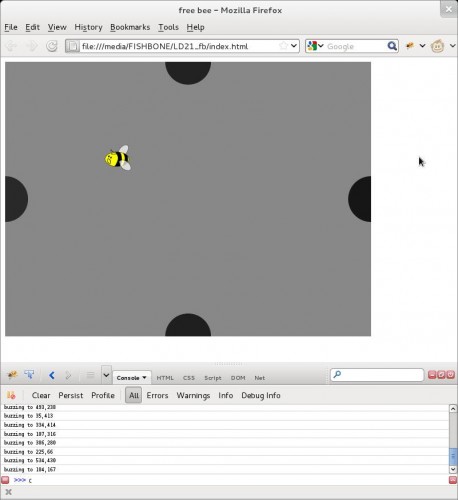The width and height of the screenshot is (458, 500).
Task: Bookmark this page with the star icon
Action: (283, 46)
